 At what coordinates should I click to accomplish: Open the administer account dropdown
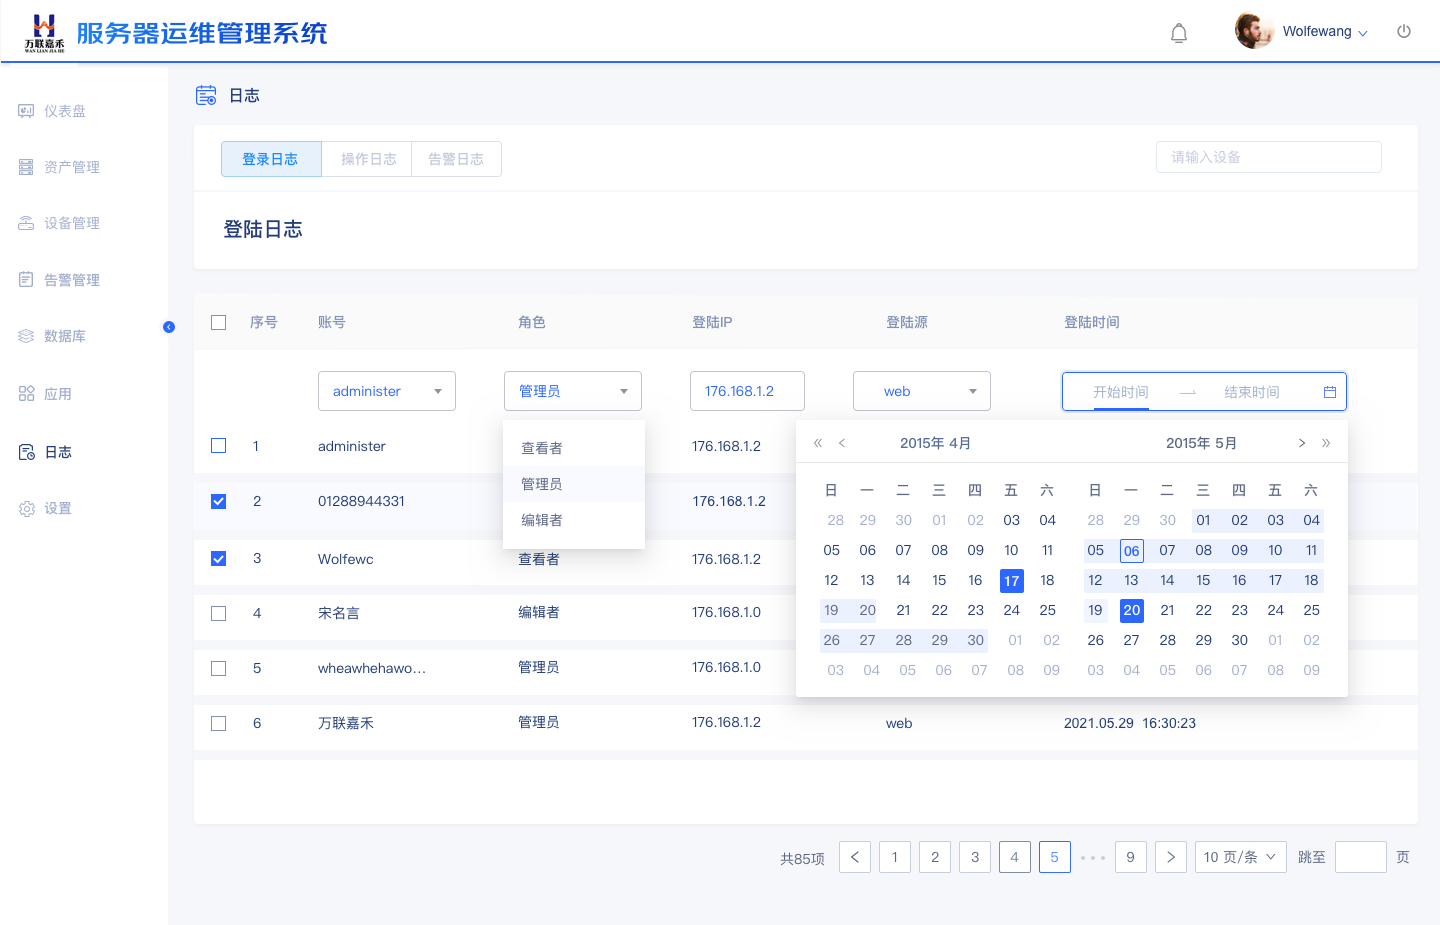pyautogui.click(x=386, y=391)
